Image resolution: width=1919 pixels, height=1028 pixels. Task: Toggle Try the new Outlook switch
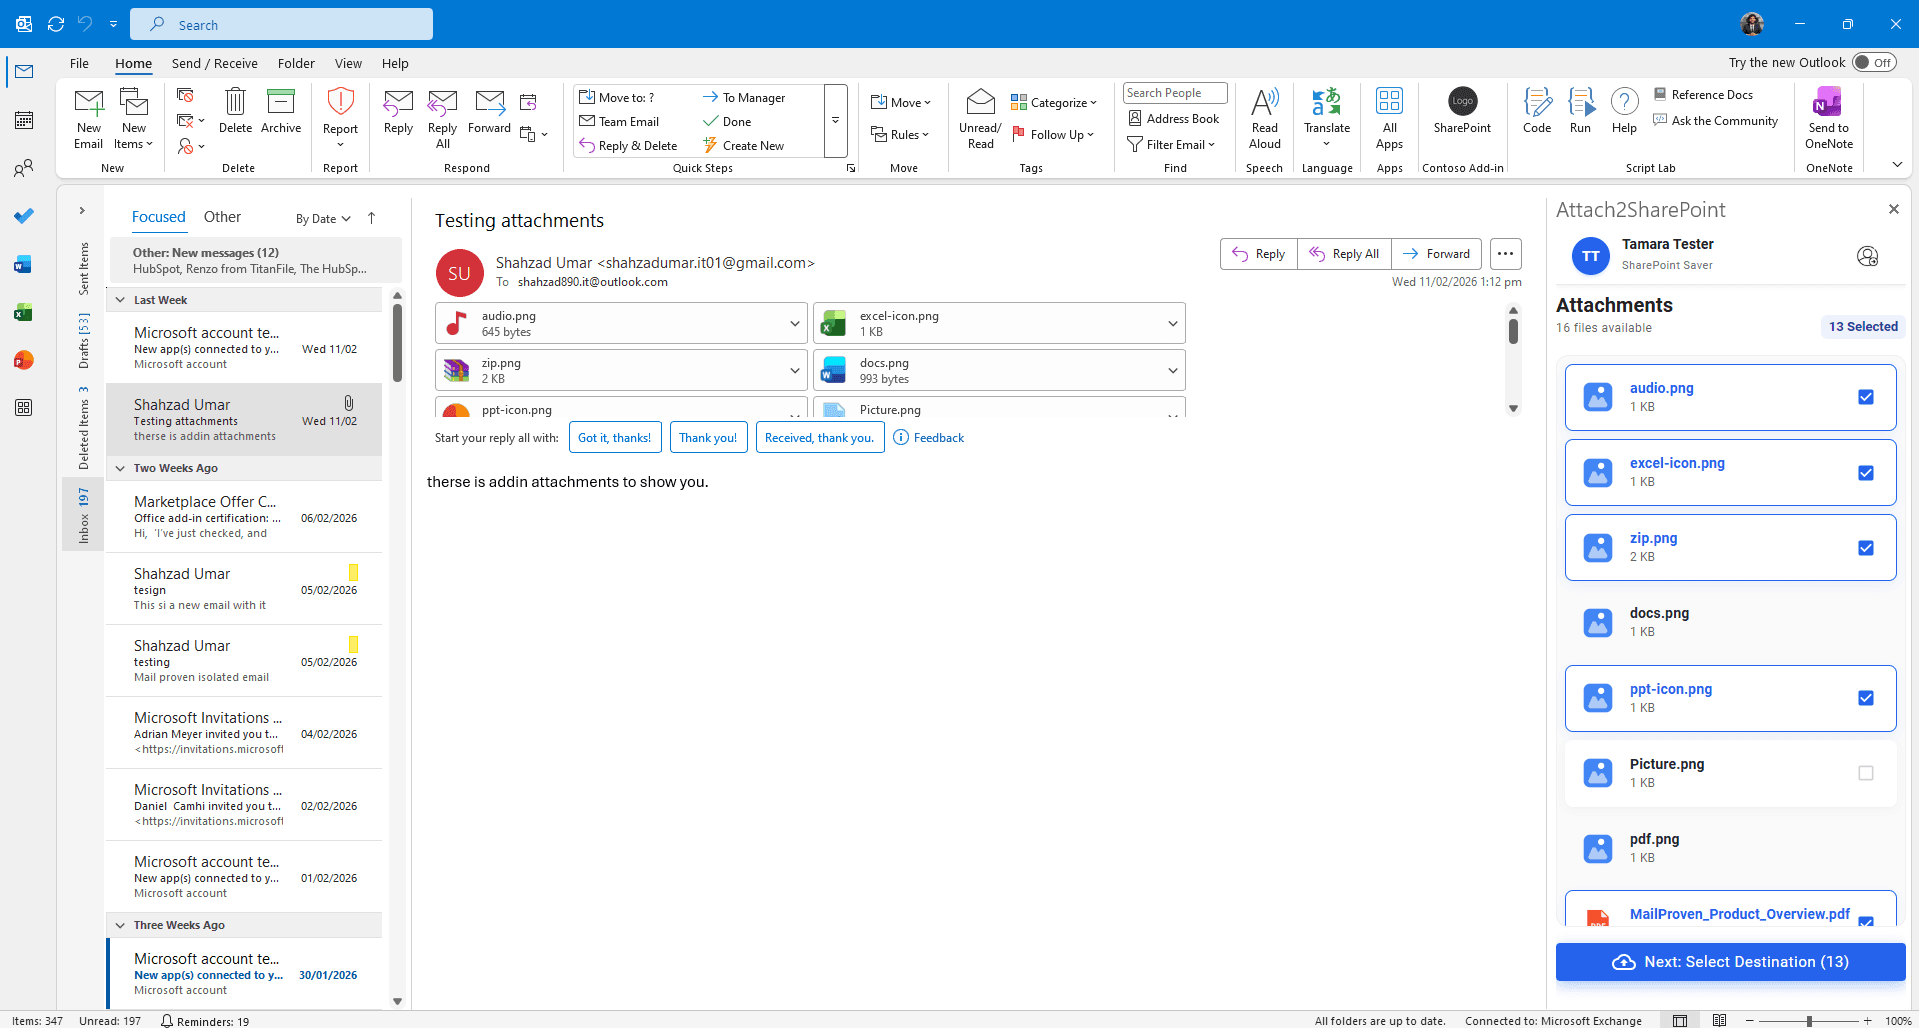click(x=1874, y=62)
